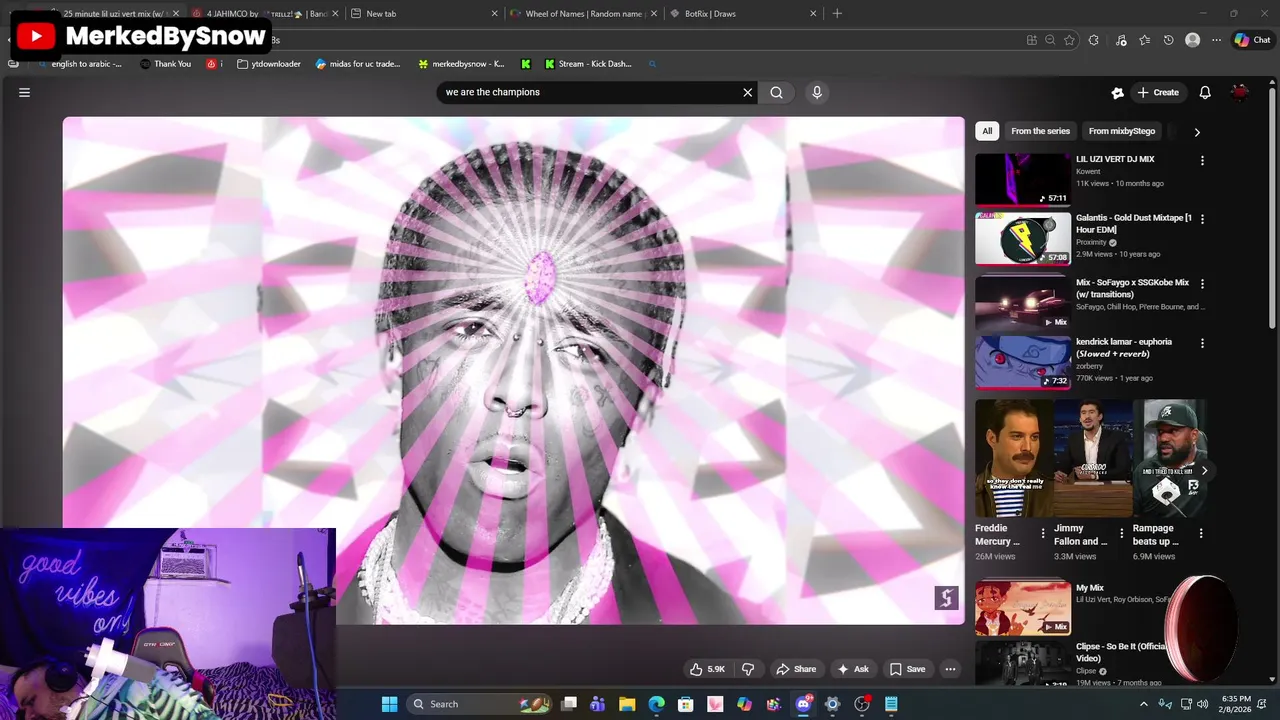Open options for SoFaygo x SSGKobe Mix
Screen dimensions: 1280x720
pyautogui.click(x=1202, y=284)
